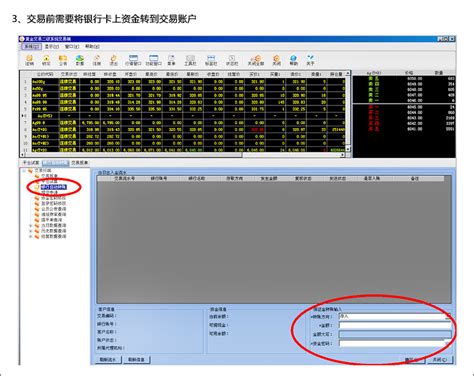Image resolution: width=474 pixels, height=376 pixels.
Task: Click the green pie-chart toolbar icon after 公告
Action: pos(80,60)
